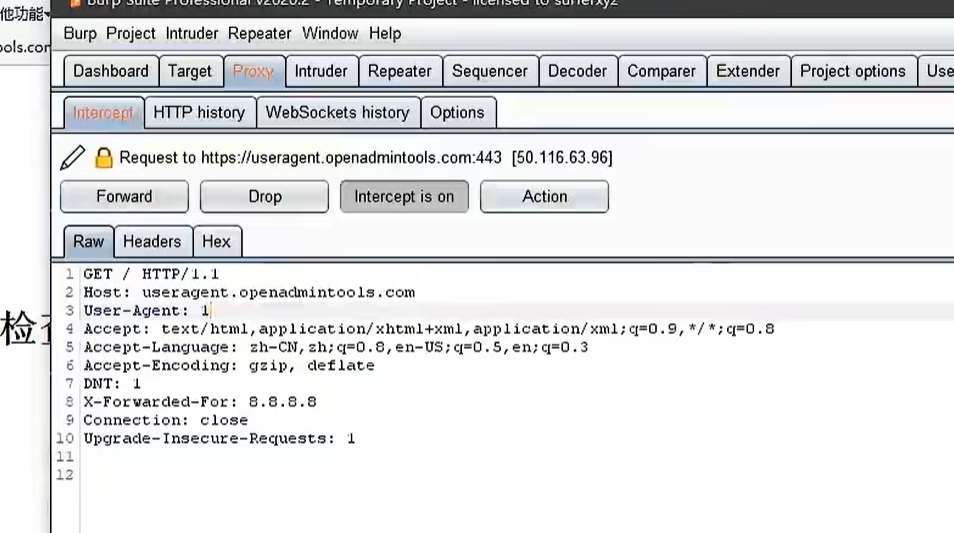Open the Window menu
Screen dimensions: 954x533
tap(330, 33)
